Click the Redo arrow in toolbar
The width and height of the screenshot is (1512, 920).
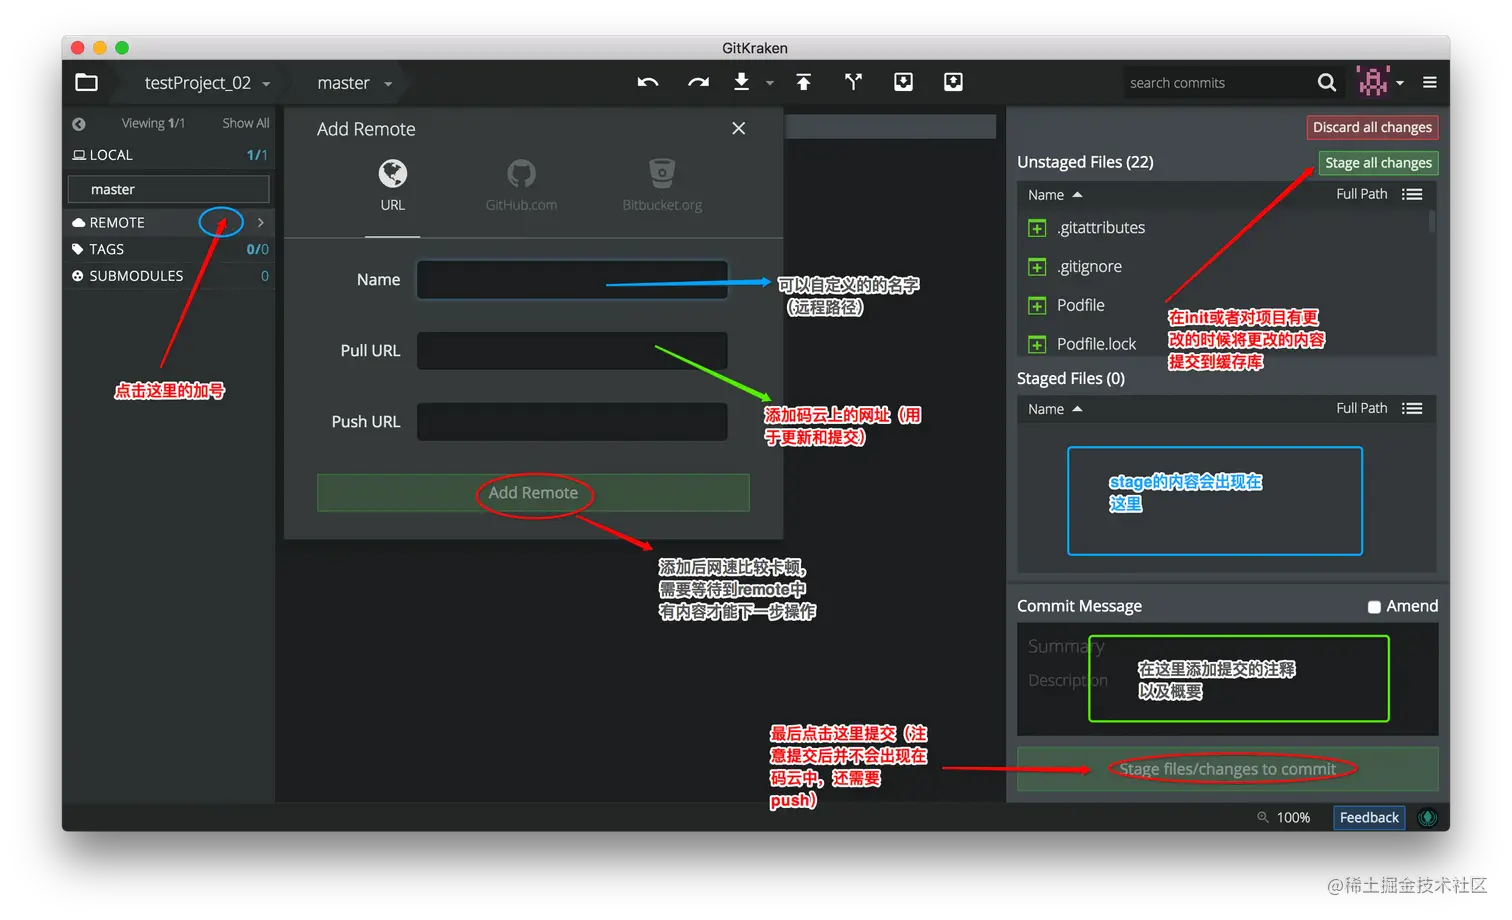click(x=698, y=83)
